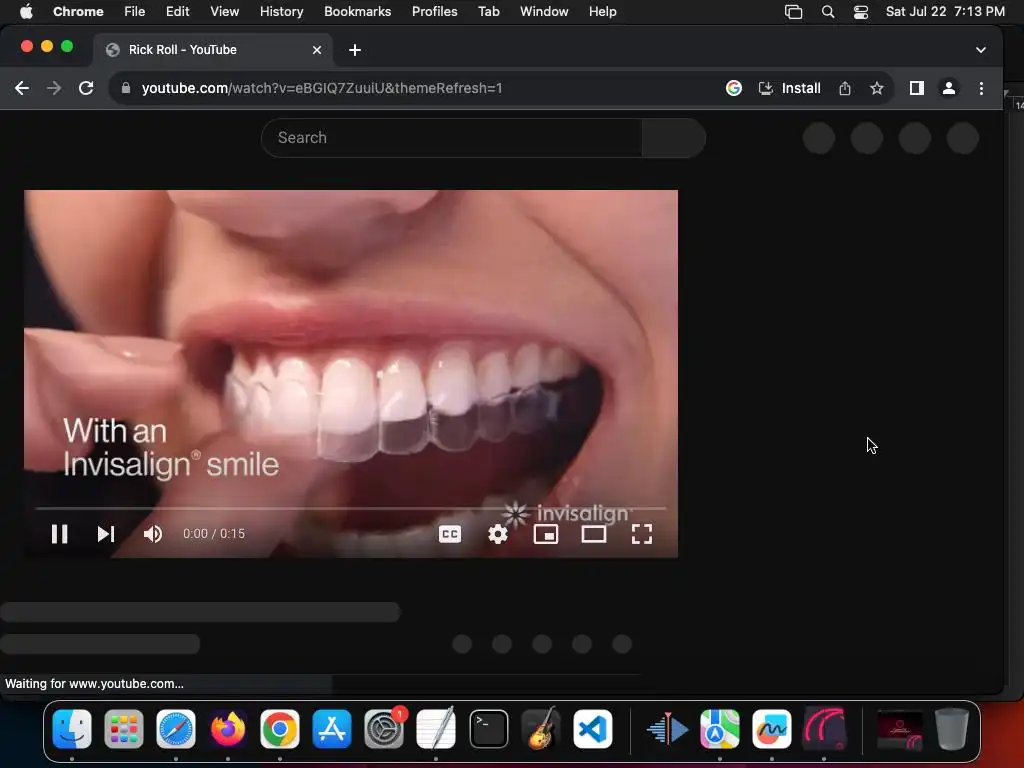1024x768 pixels.
Task: Open the Trash in the dock
Action: pyautogui.click(x=952, y=729)
